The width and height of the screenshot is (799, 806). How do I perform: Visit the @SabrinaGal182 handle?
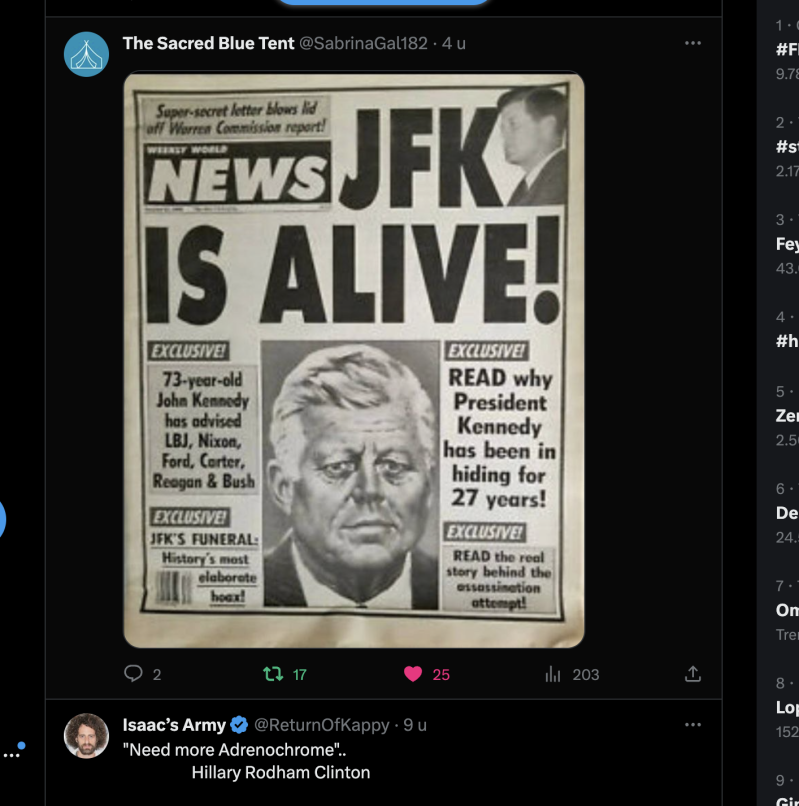tap(364, 43)
